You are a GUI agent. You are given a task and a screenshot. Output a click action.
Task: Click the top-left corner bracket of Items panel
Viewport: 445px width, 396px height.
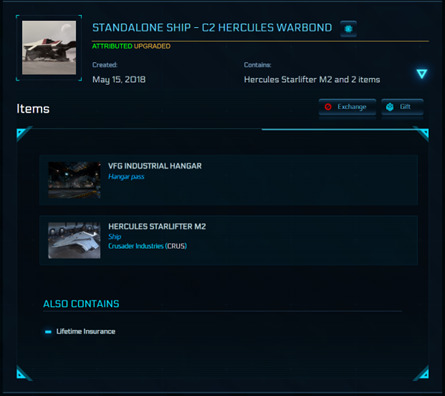pyautogui.click(x=23, y=132)
